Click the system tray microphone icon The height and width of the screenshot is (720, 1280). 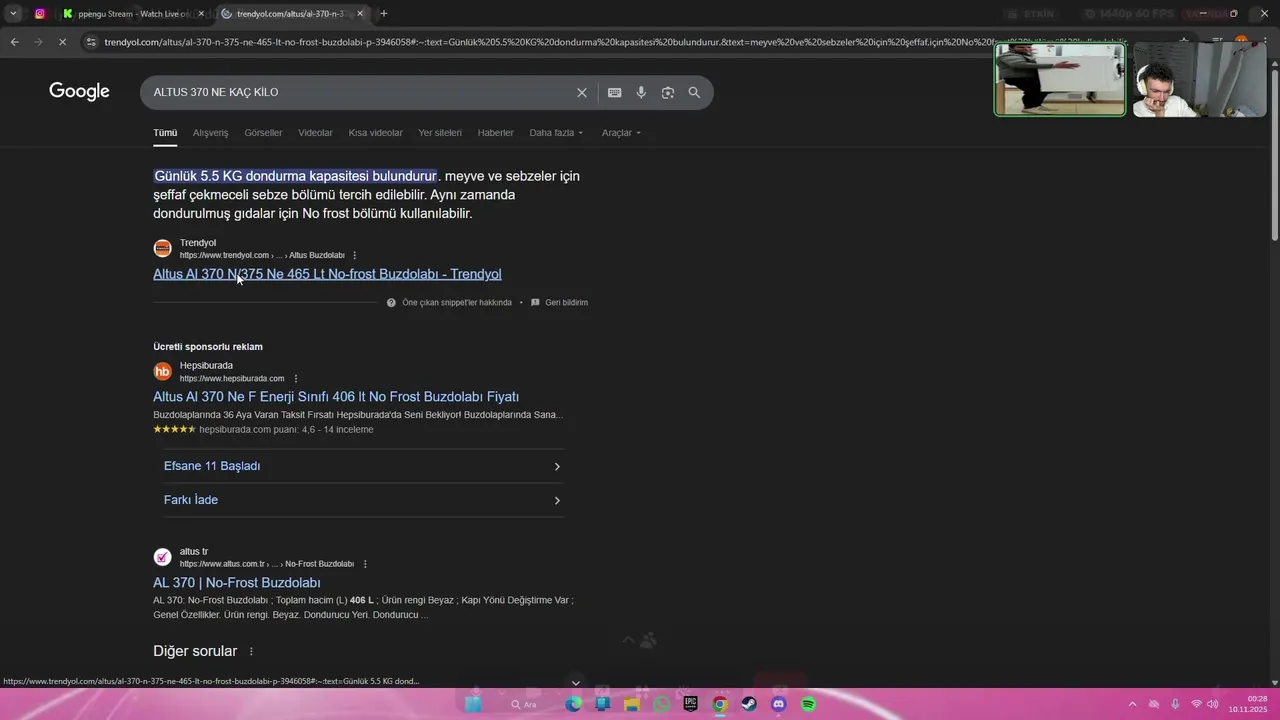coord(1175,704)
